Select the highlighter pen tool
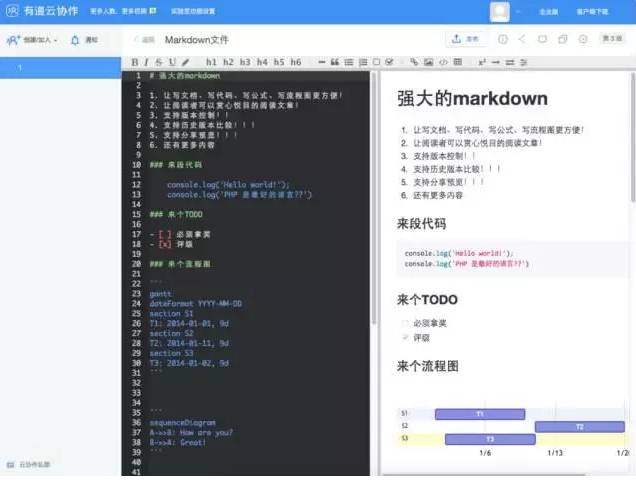The width and height of the screenshot is (636, 480). coord(185,62)
